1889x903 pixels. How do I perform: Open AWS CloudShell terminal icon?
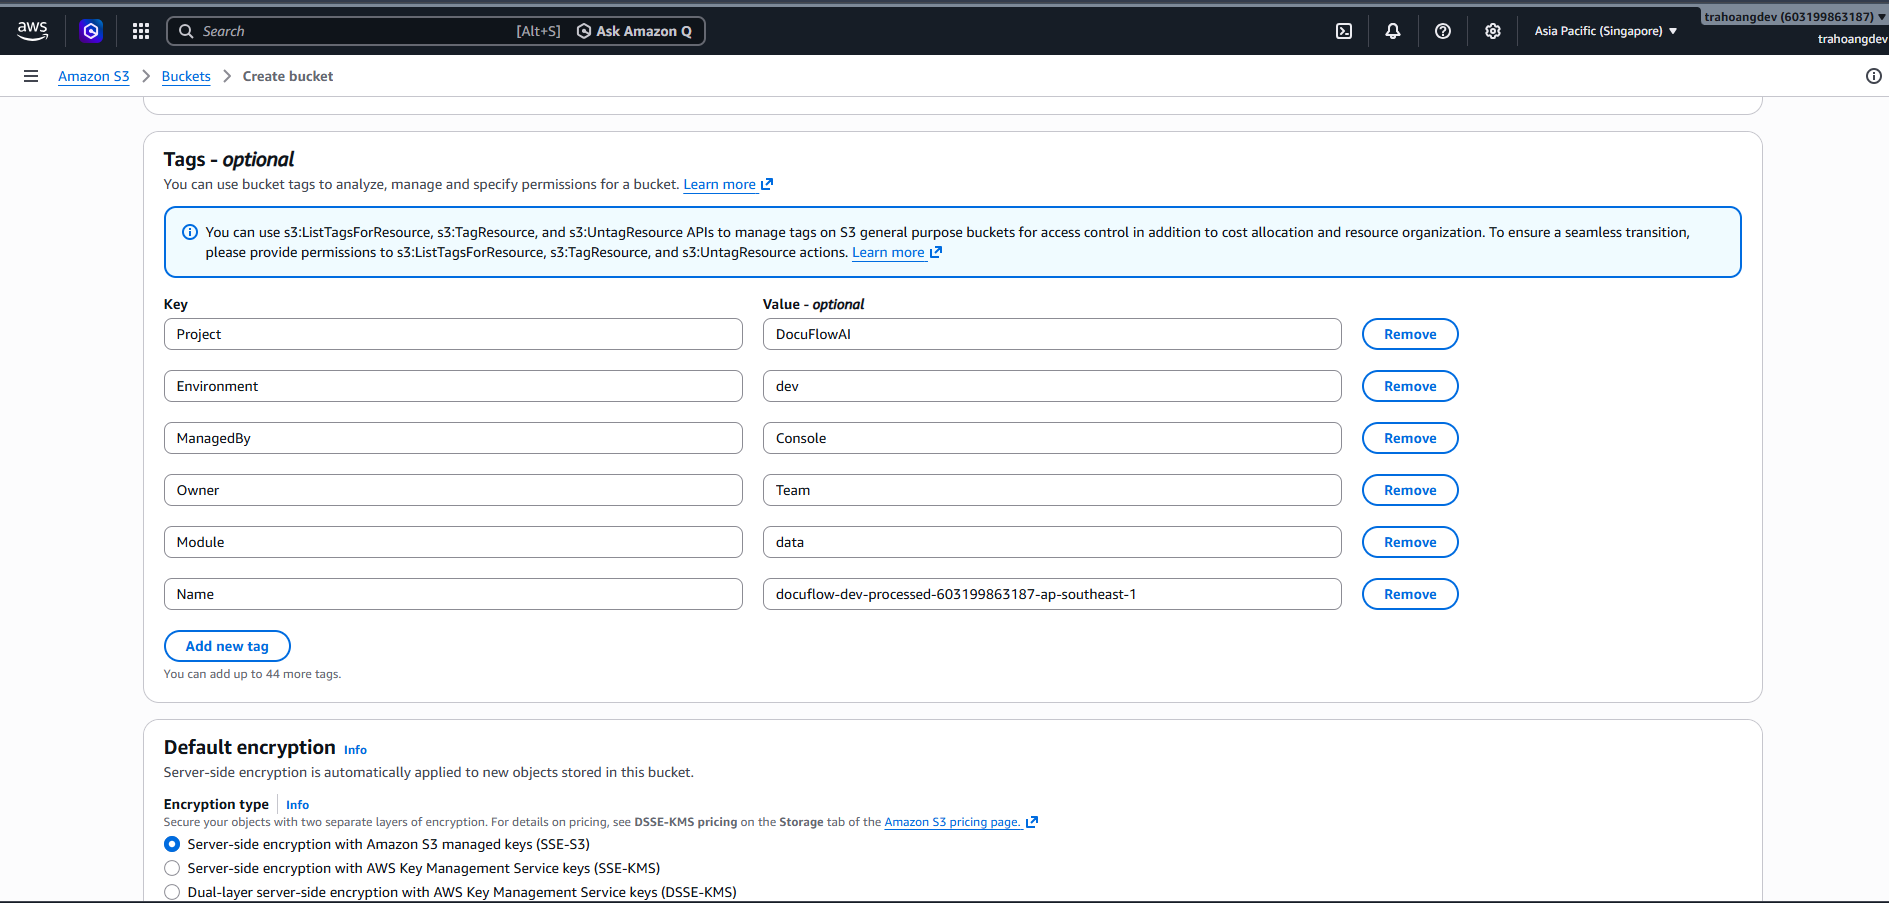click(1344, 31)
